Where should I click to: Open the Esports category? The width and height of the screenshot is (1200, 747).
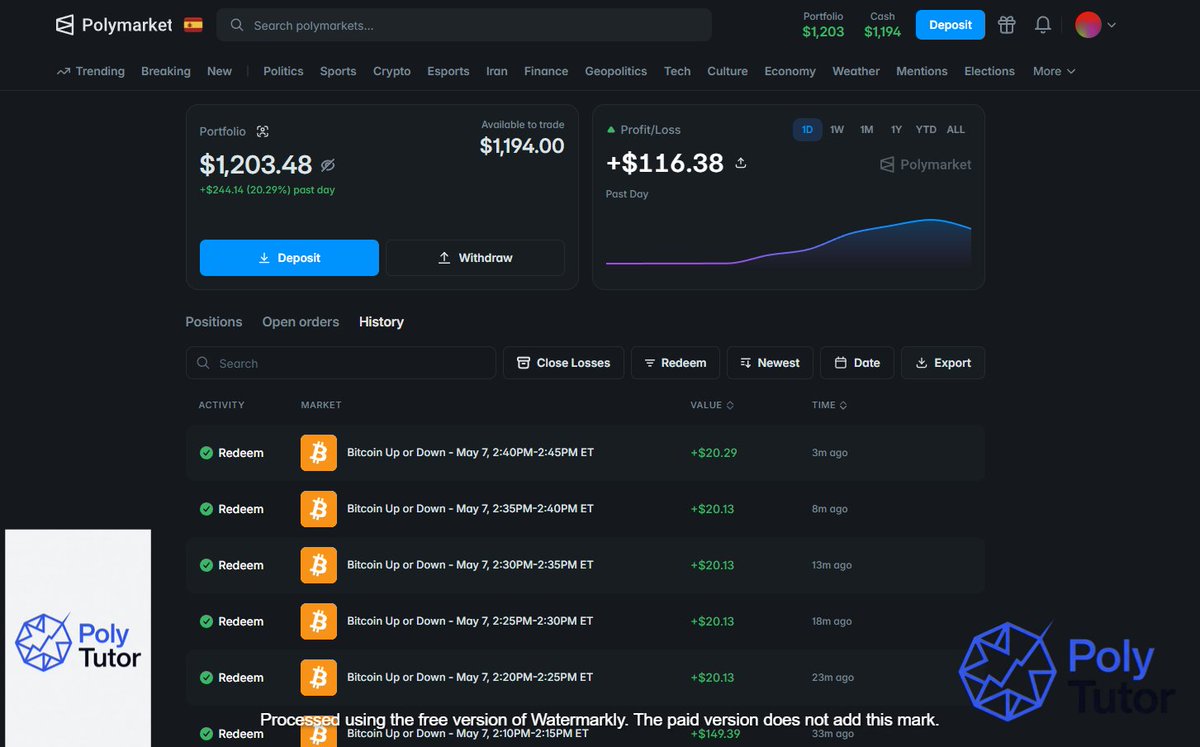point(448,71)
